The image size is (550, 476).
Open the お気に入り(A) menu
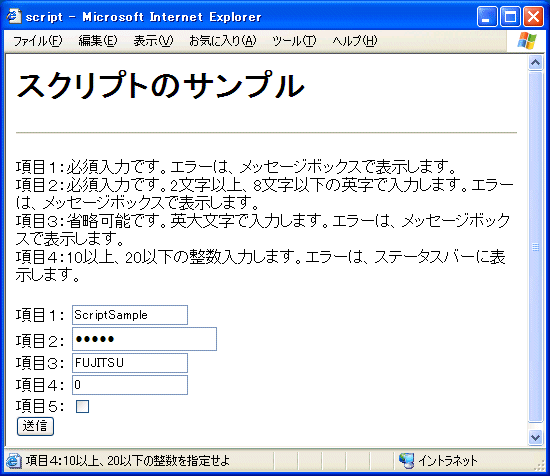[x=223, y=41]
